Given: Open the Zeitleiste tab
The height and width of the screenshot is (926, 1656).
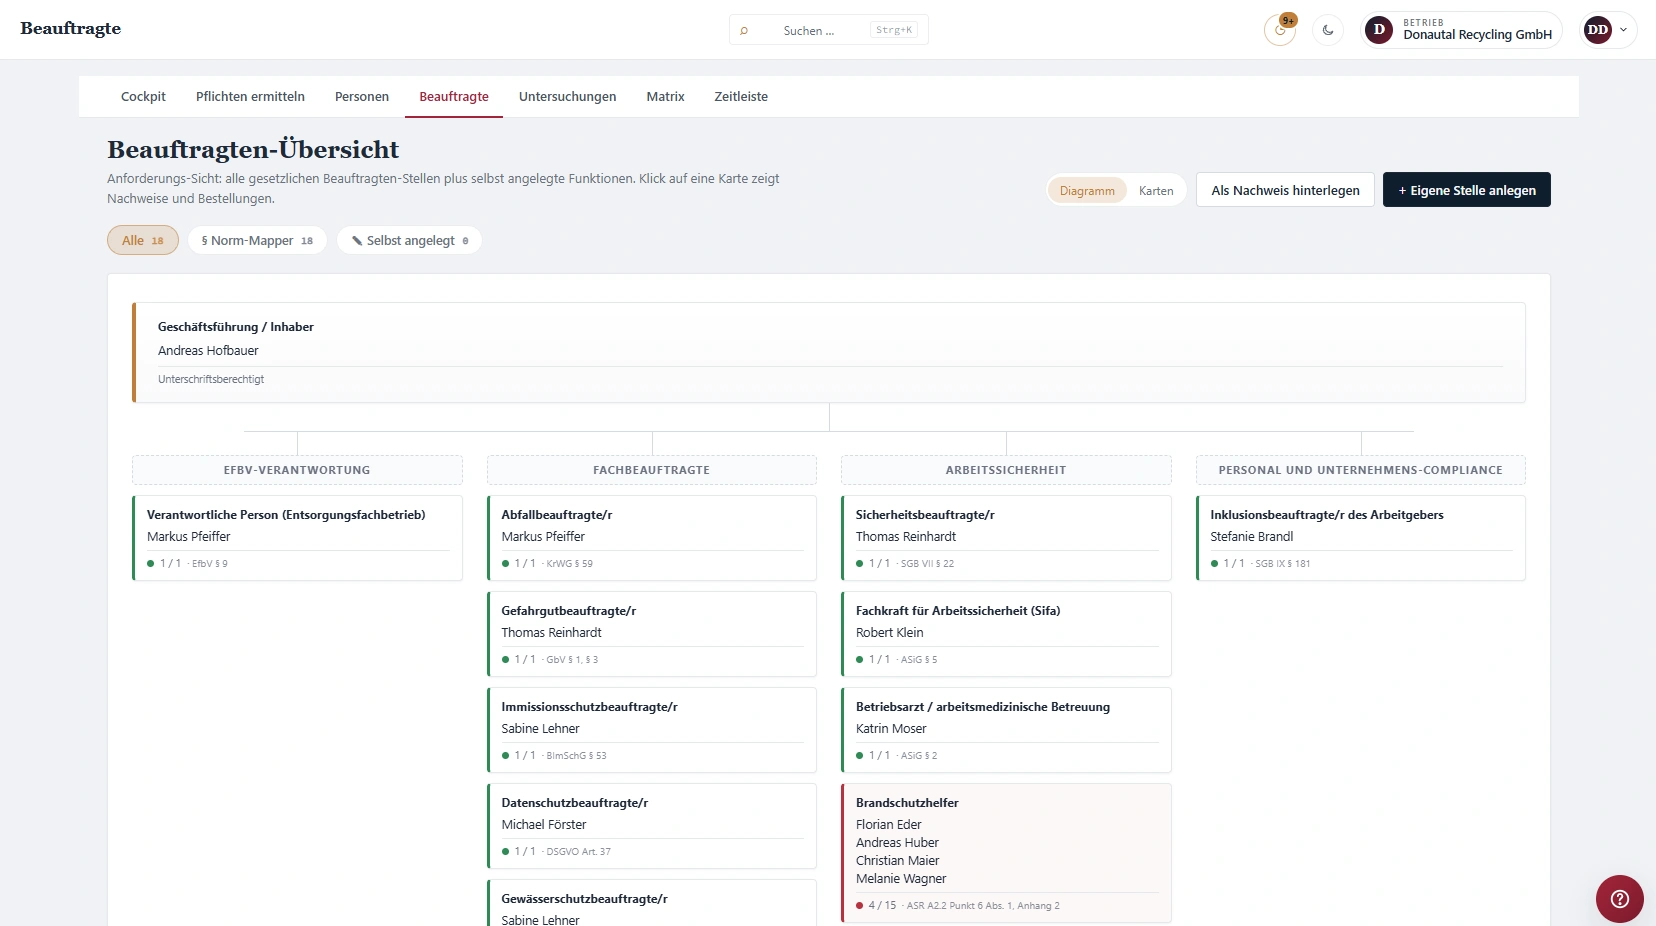Looking at the screenshot, I should tap(741, 97).
